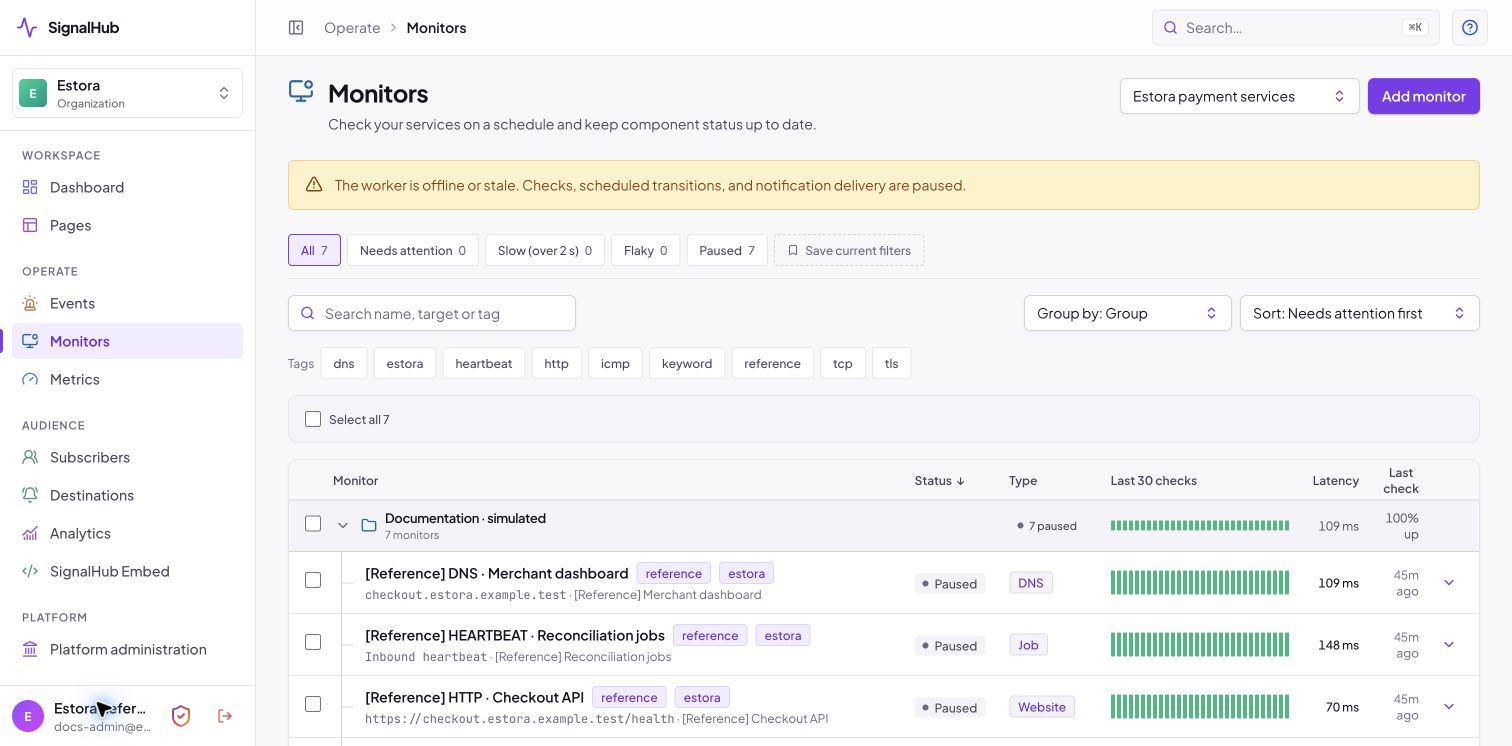
Task: Click the bookmark icon in Save current filters
Action: click(x=793, y=251)
